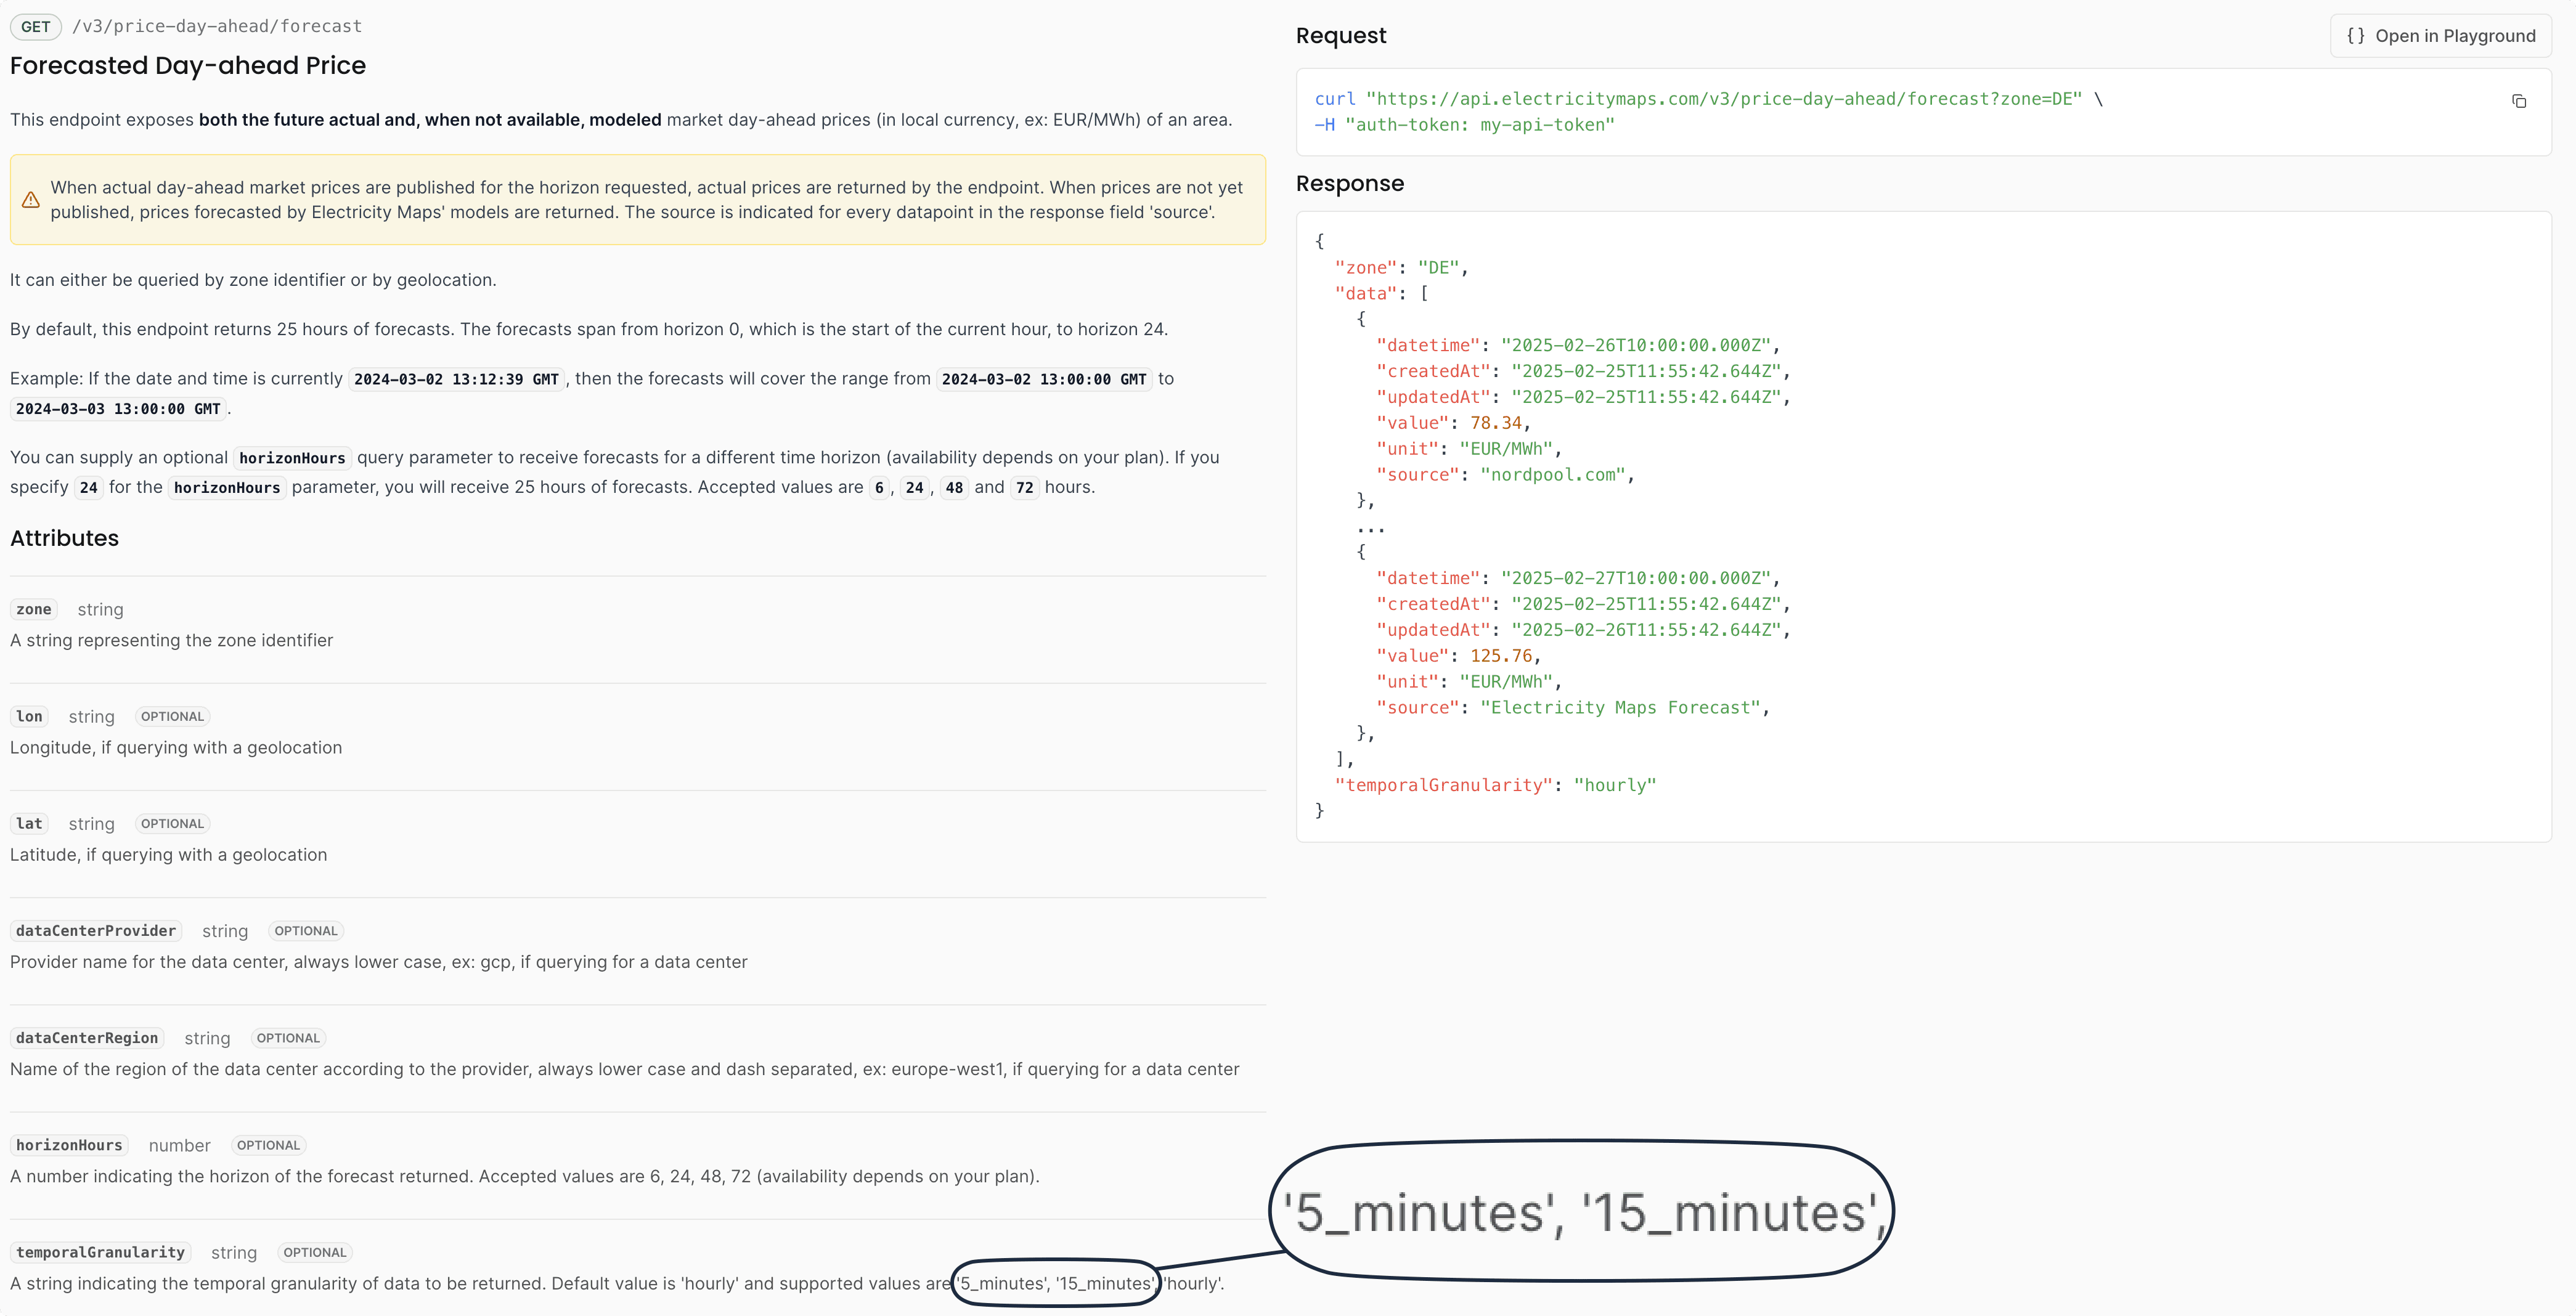
Task: Click the inline code value 48
Action: [x=954, y=488]
